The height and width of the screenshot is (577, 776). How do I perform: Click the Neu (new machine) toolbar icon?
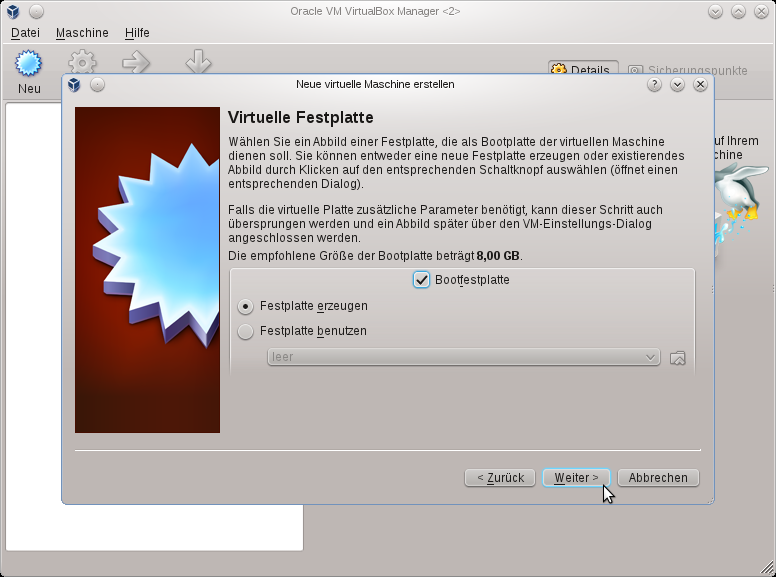[29, 63]
